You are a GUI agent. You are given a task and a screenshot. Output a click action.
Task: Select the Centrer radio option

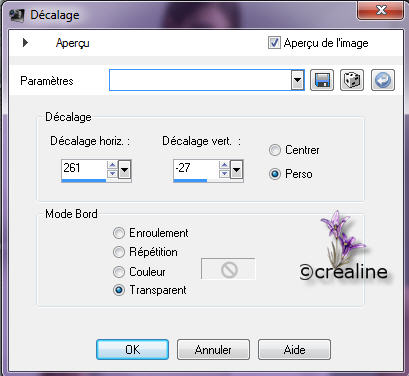point(275,150)
